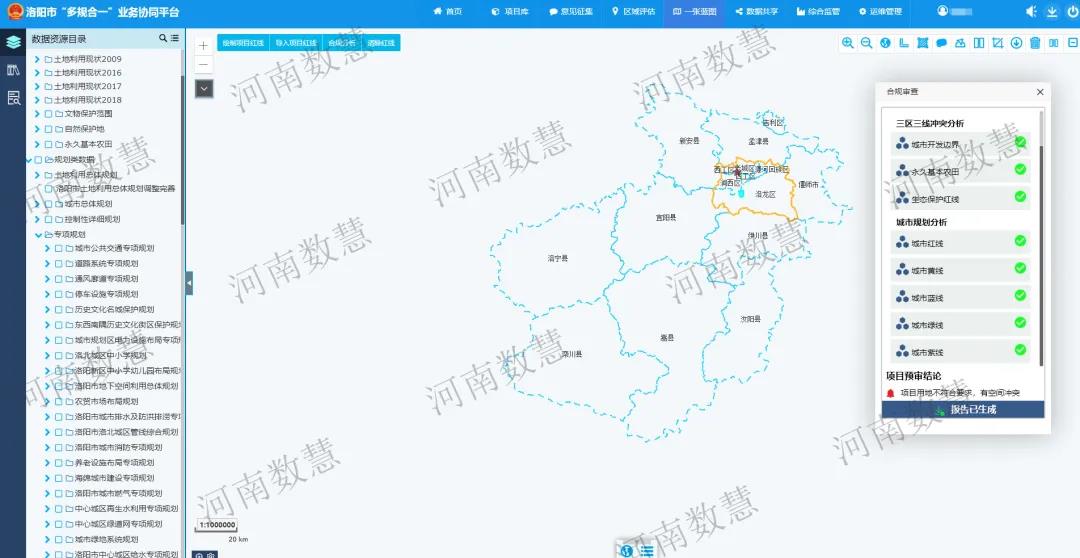The width and height of the screenshot is (1080, 558).
Task: Open the 运维管理 menu item
Action: point(880,12)
